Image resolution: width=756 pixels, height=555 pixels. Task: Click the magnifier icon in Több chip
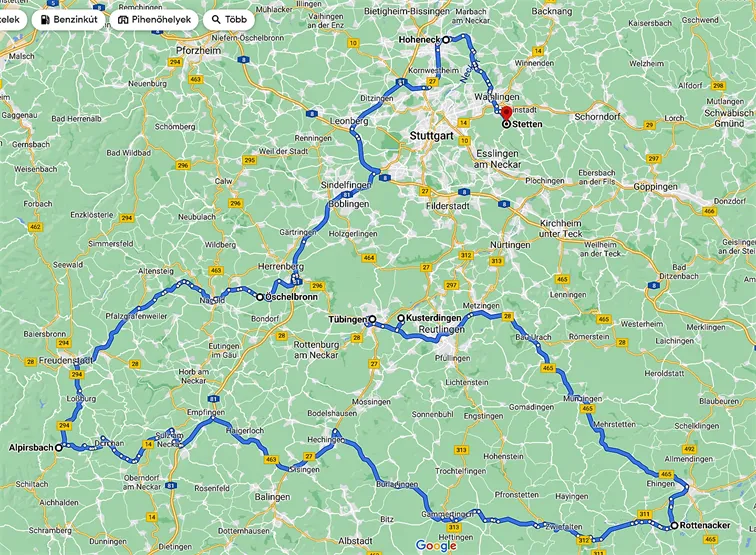coord(216,20)
